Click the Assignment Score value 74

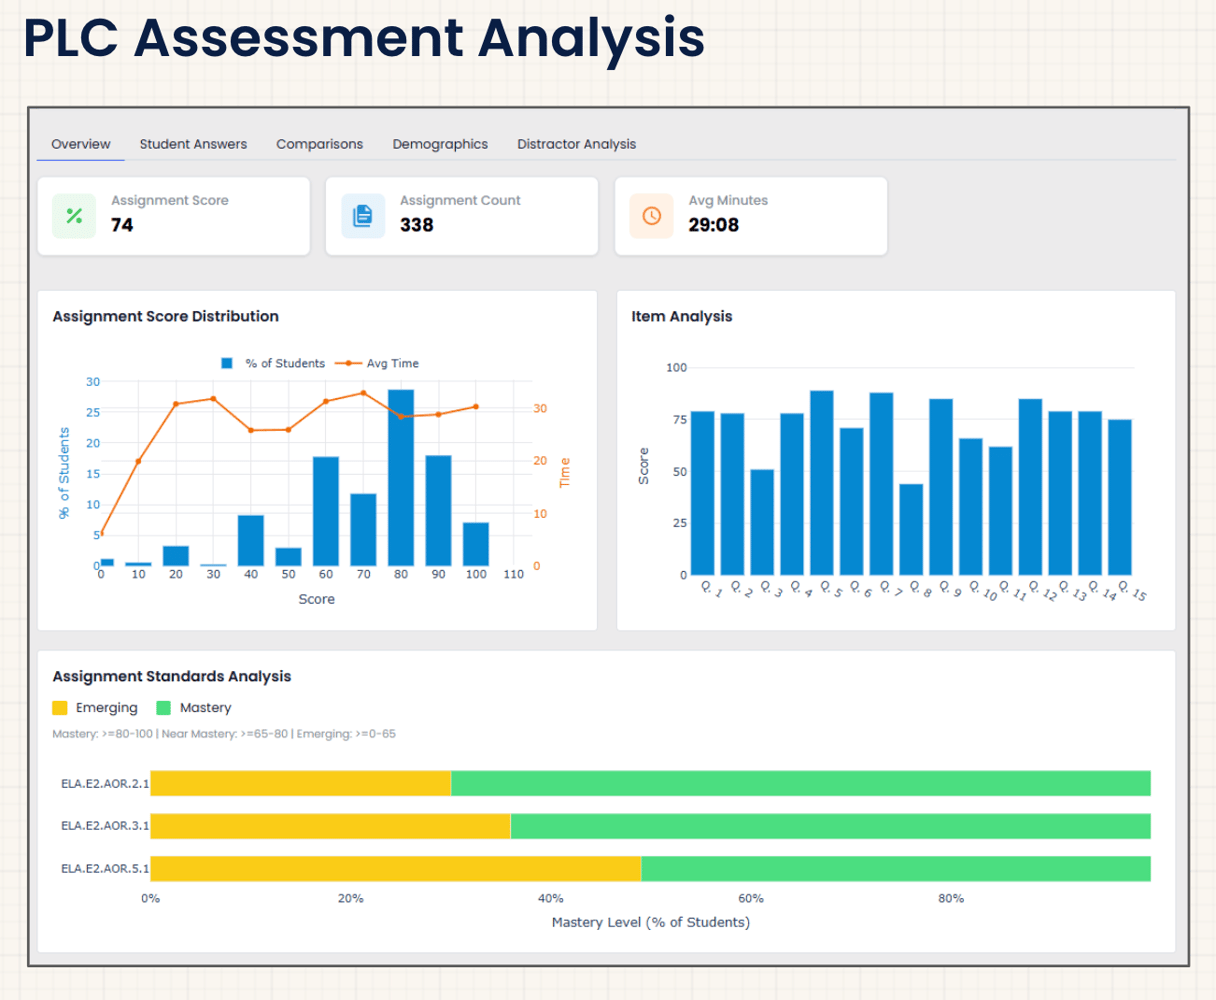click(x=122, y=225)
